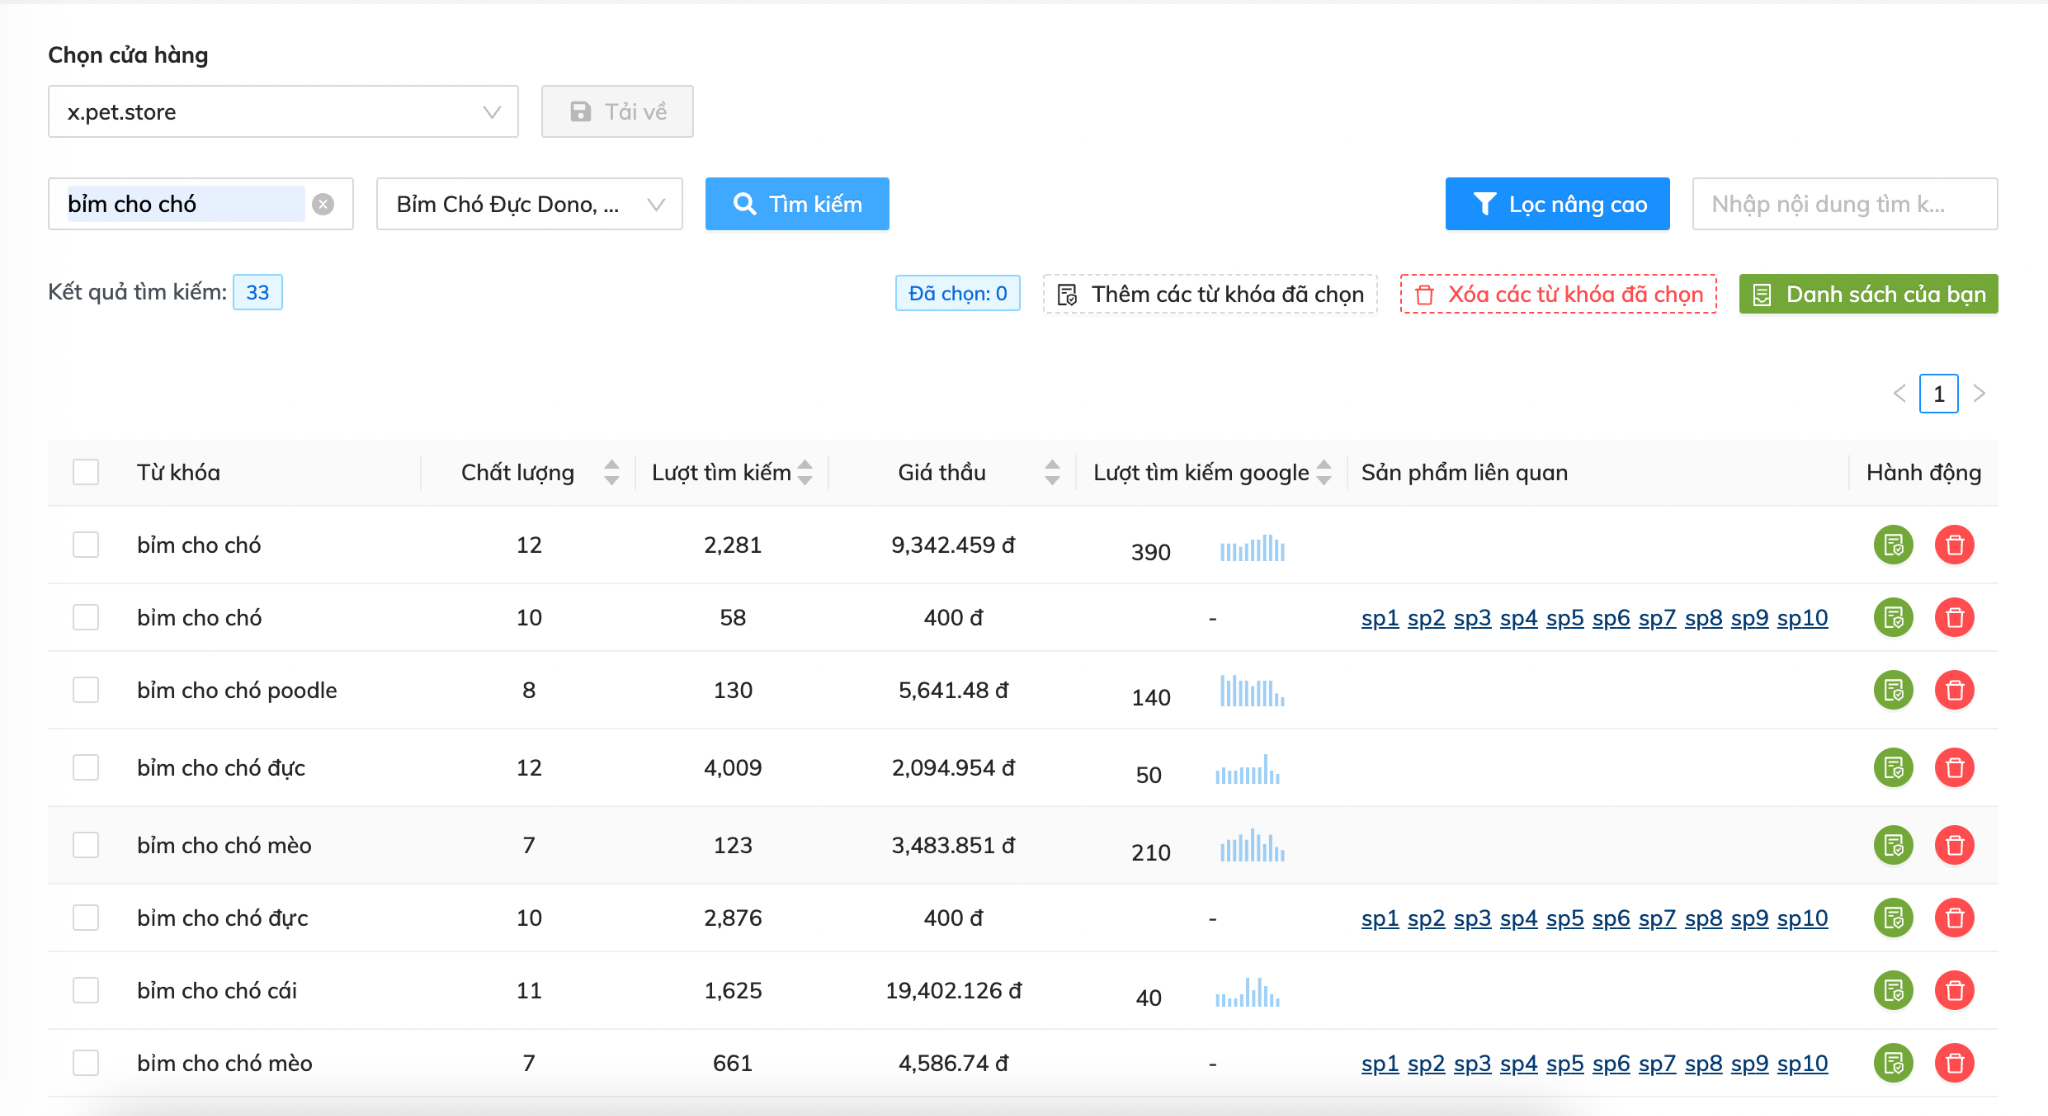2048x1116 pixels.
Task: Select checkbox for 'bỉm cho chó cái'
Action: point(86,990)
